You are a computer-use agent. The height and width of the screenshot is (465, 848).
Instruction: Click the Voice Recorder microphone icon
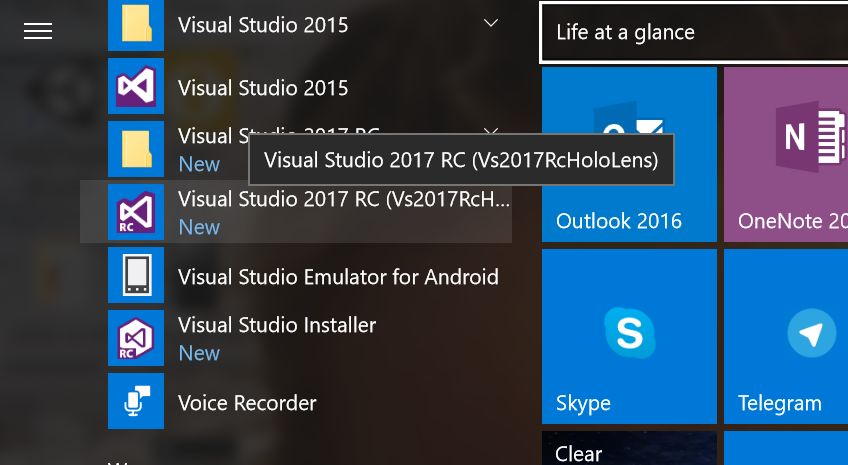[x=136, y=401]
